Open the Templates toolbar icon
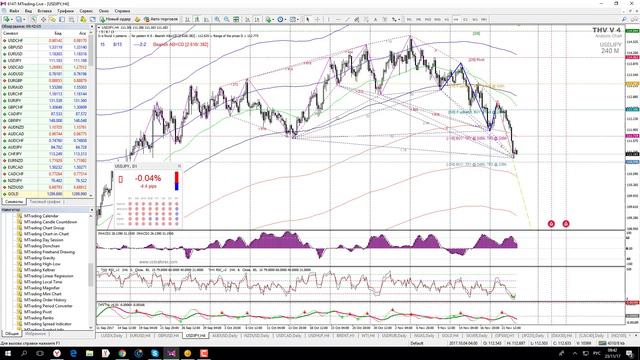 [293, 19]
